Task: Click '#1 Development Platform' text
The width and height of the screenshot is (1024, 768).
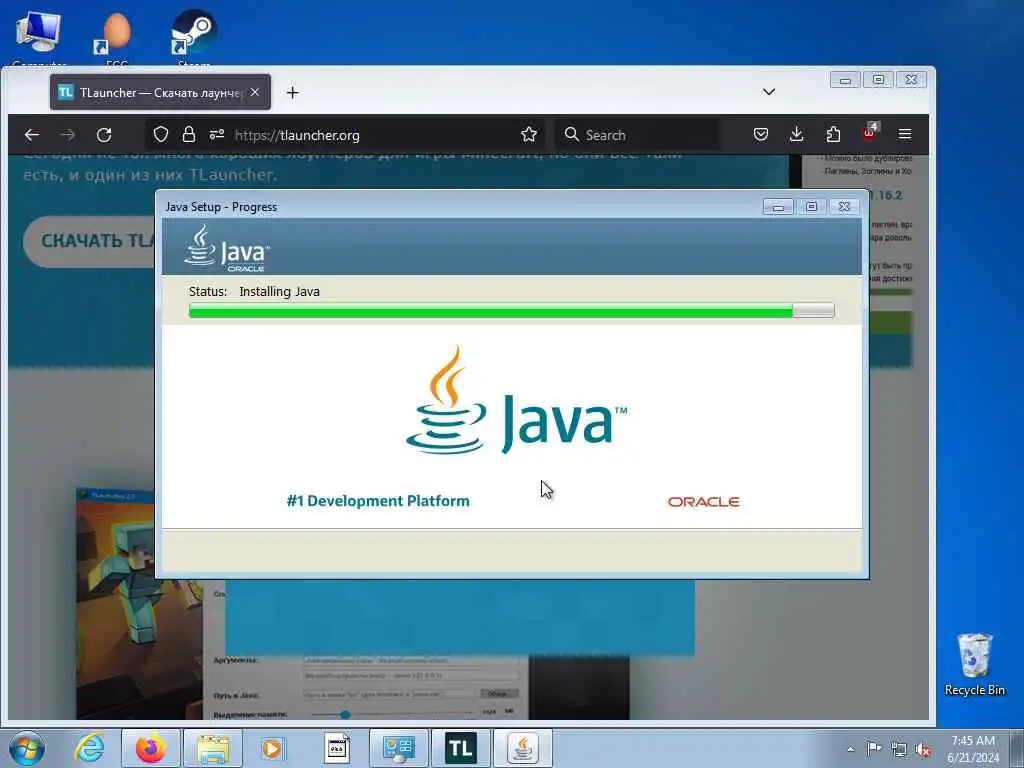Action: click(x=378, y=501)
